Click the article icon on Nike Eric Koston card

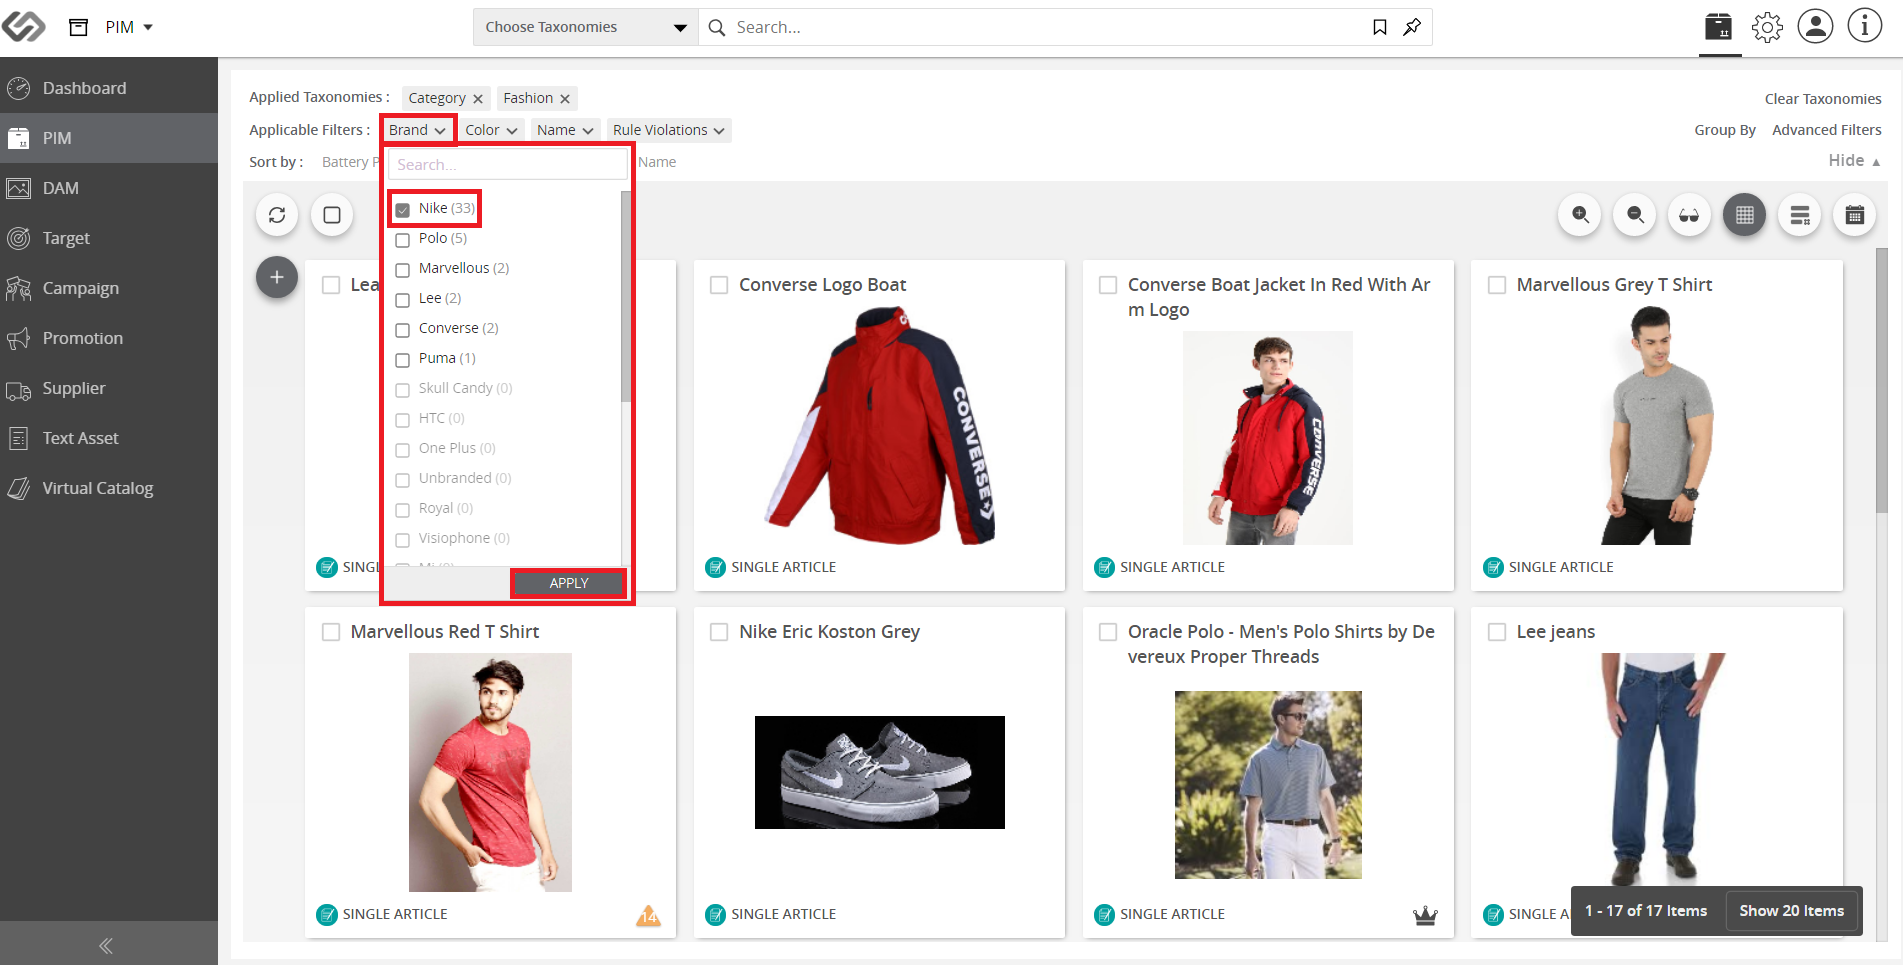(x=715, y=914)
